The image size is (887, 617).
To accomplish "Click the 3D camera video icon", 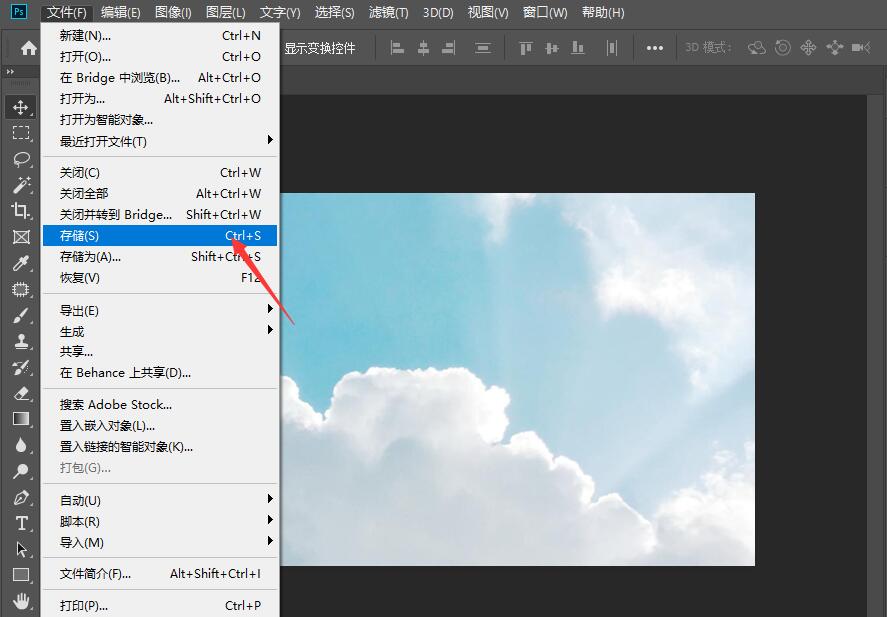I will [861, 48].
